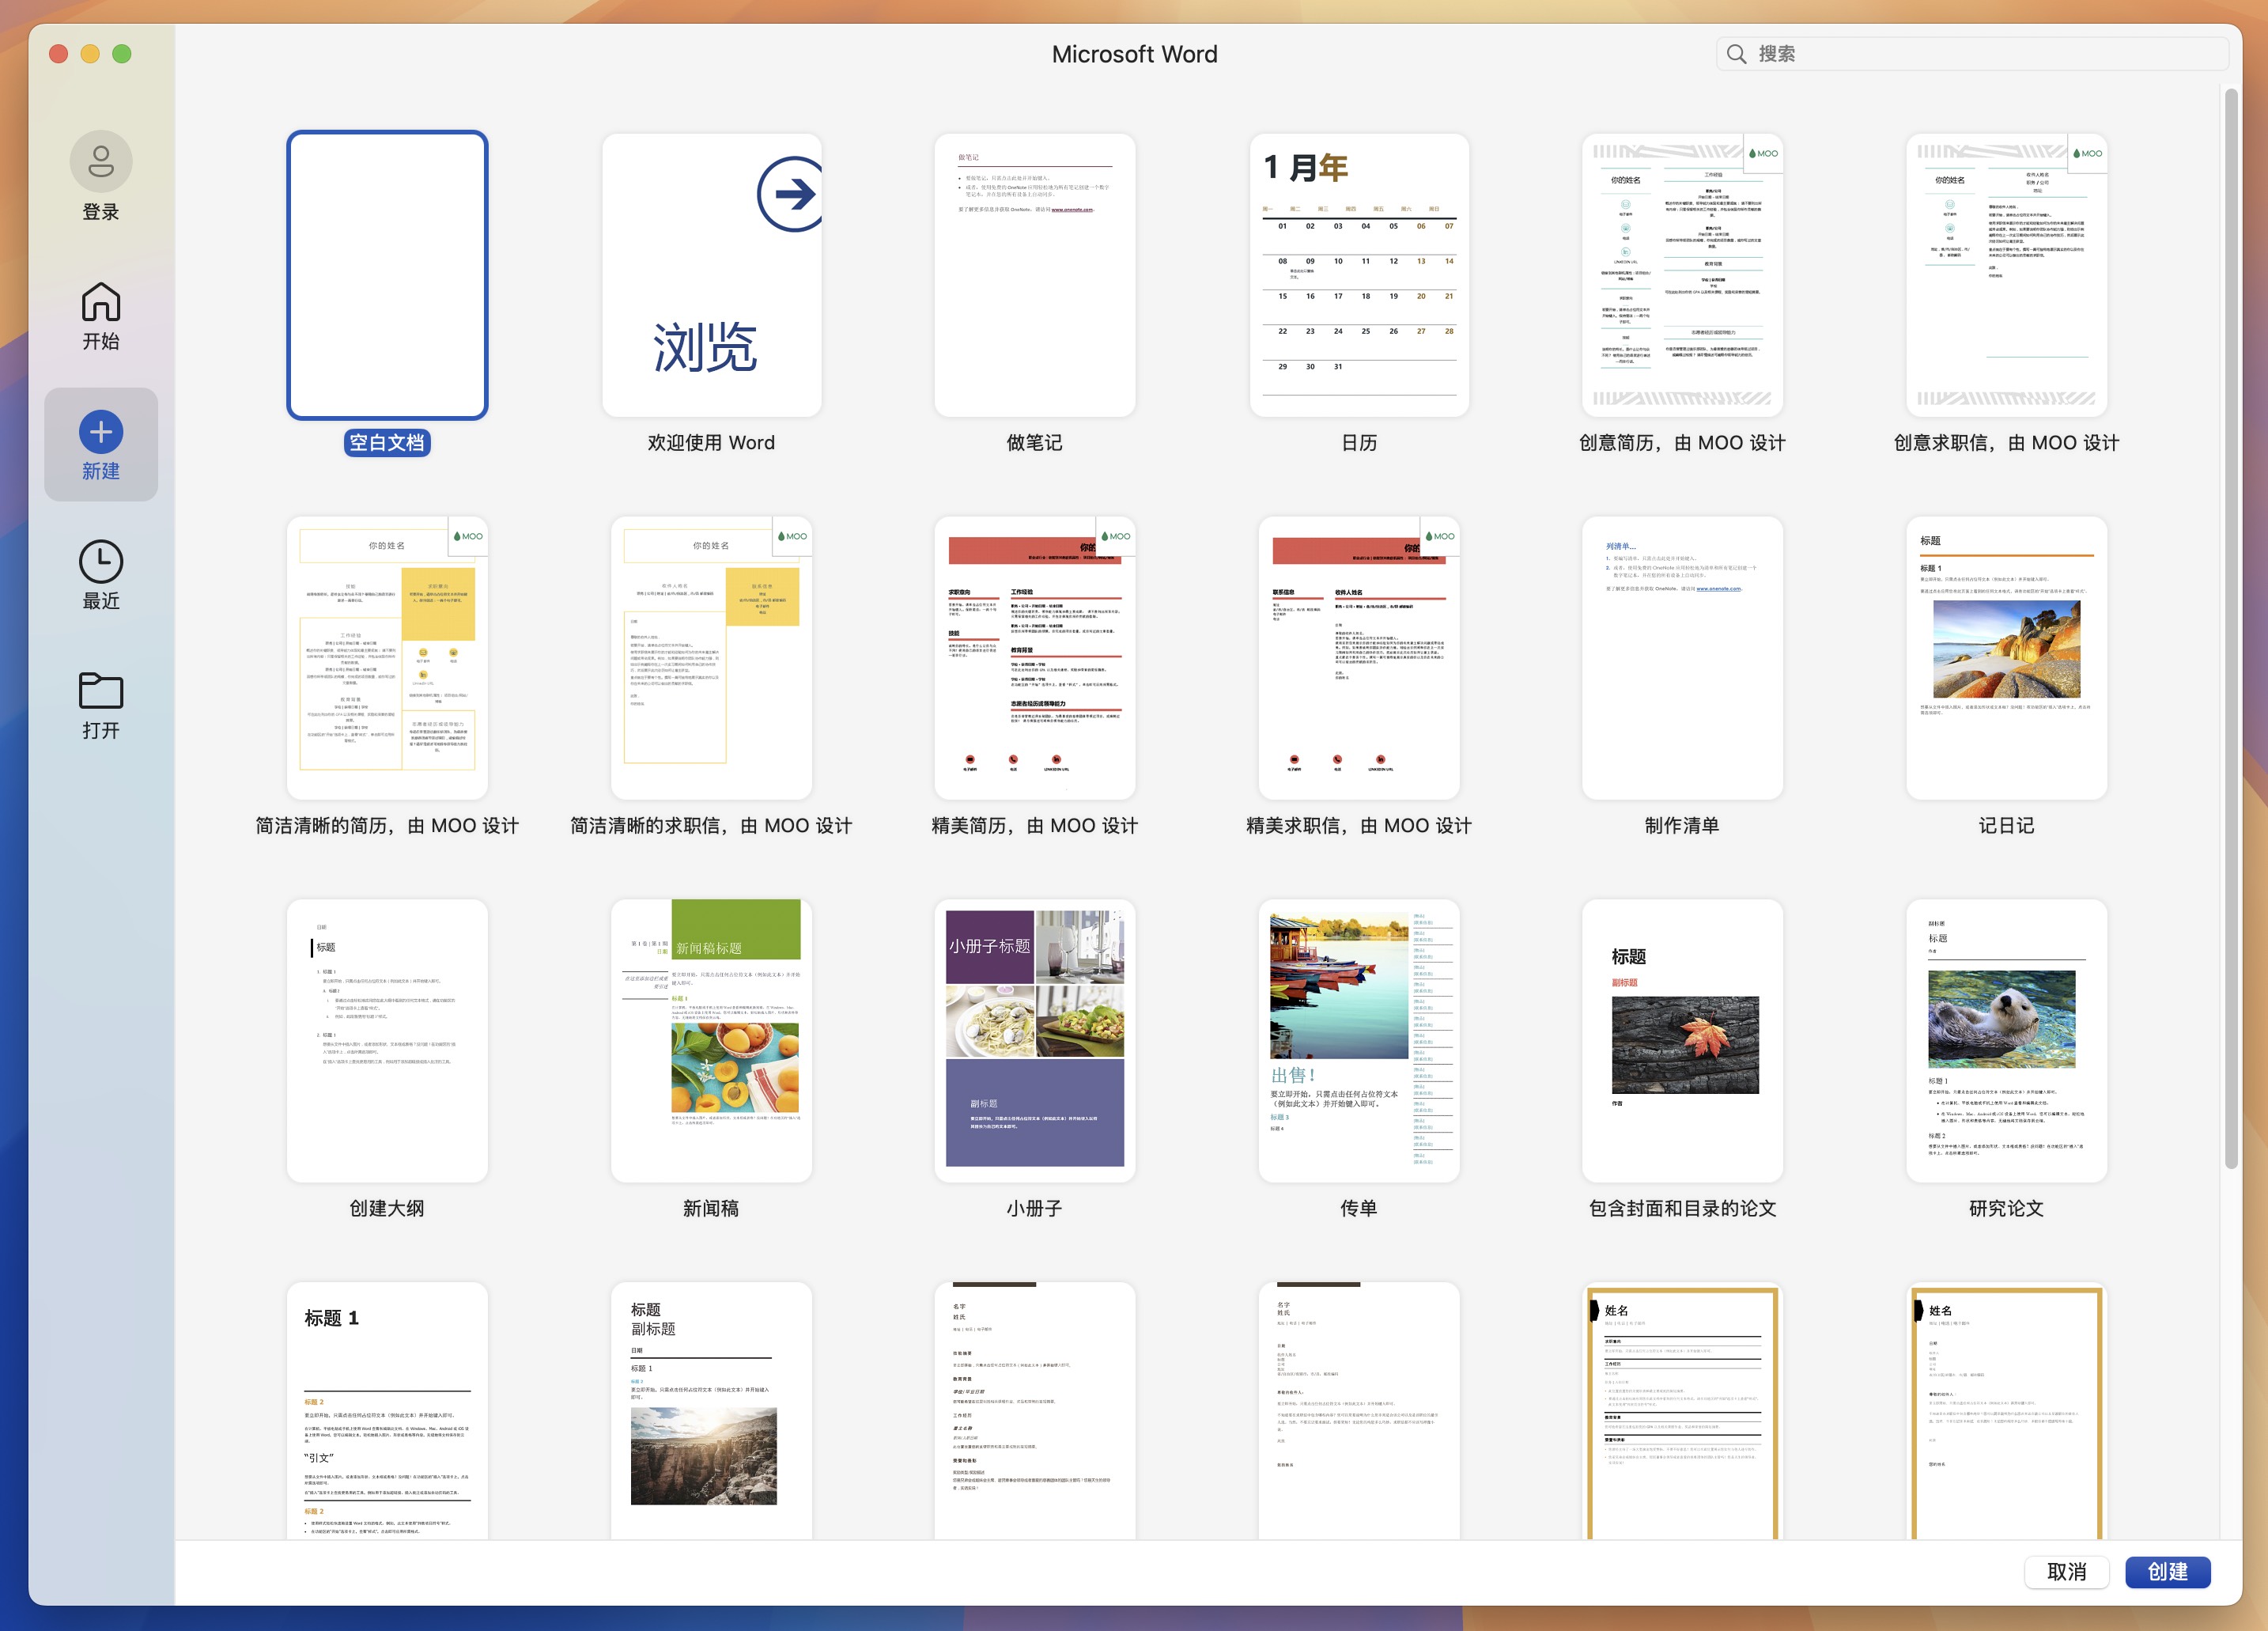Pick the 制作清单 template
The image size is (2268, 1631).
pyautogui.click(x=1682, y=657)
